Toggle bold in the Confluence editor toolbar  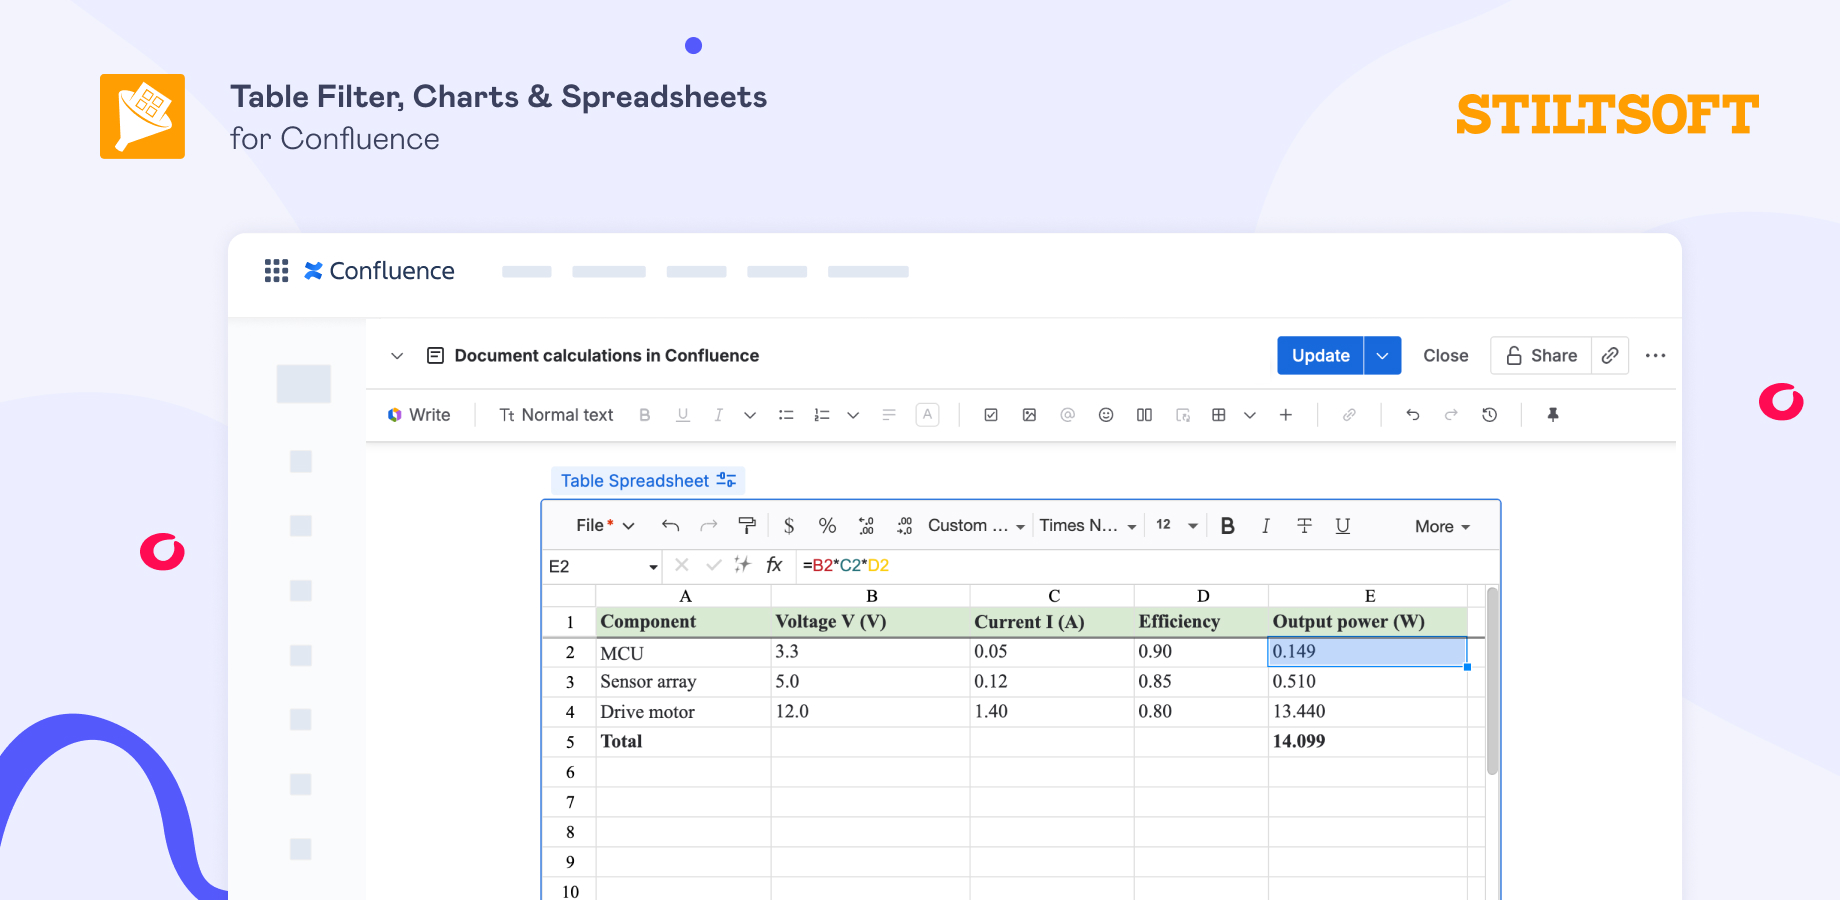point(645,415)
